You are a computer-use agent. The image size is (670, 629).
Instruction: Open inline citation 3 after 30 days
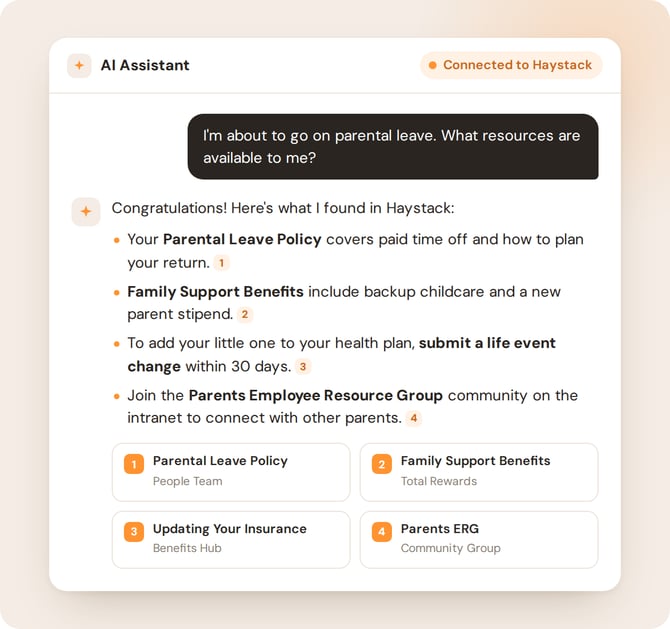click(x=303, y=367)
